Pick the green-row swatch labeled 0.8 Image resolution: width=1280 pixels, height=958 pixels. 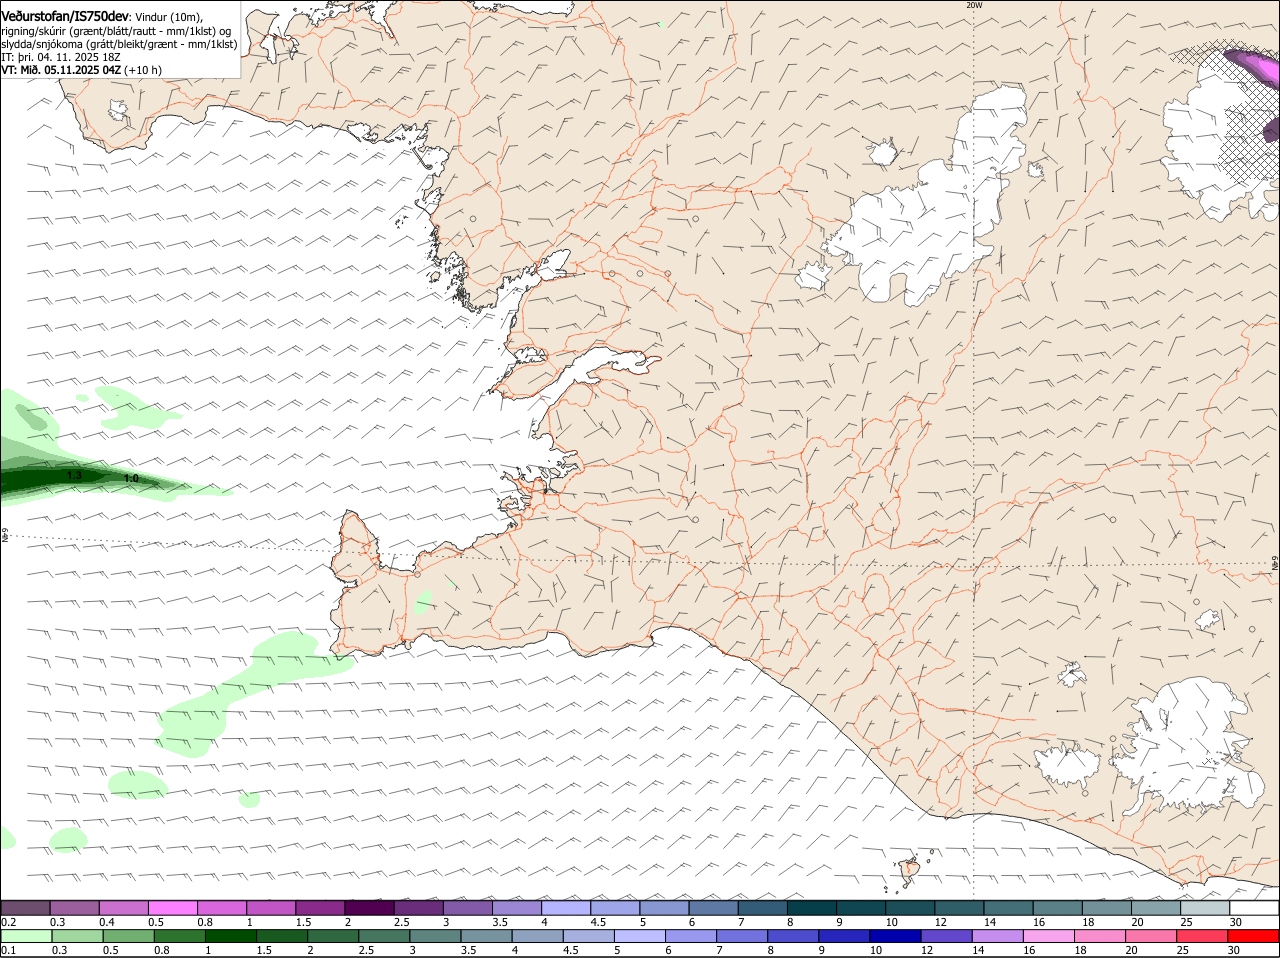pos(178,936)
